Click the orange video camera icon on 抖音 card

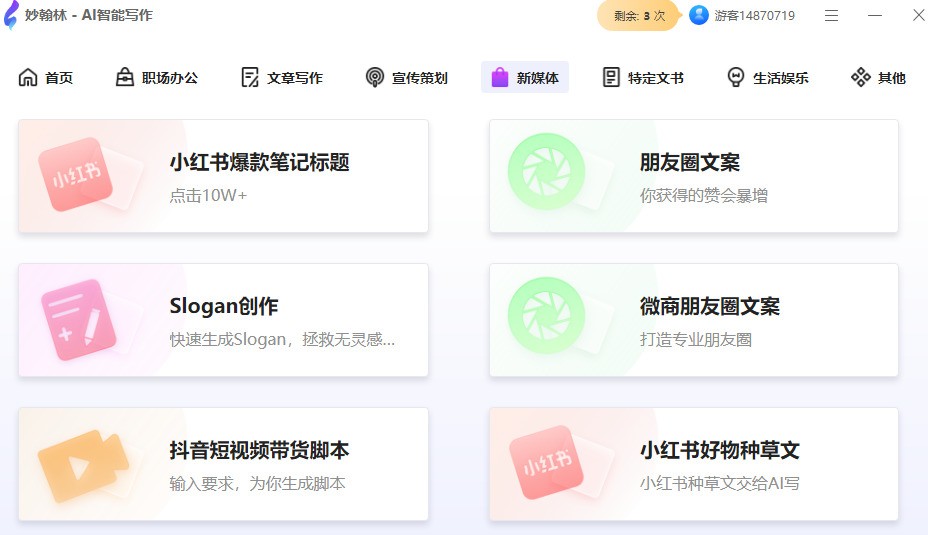coord(83,466)
